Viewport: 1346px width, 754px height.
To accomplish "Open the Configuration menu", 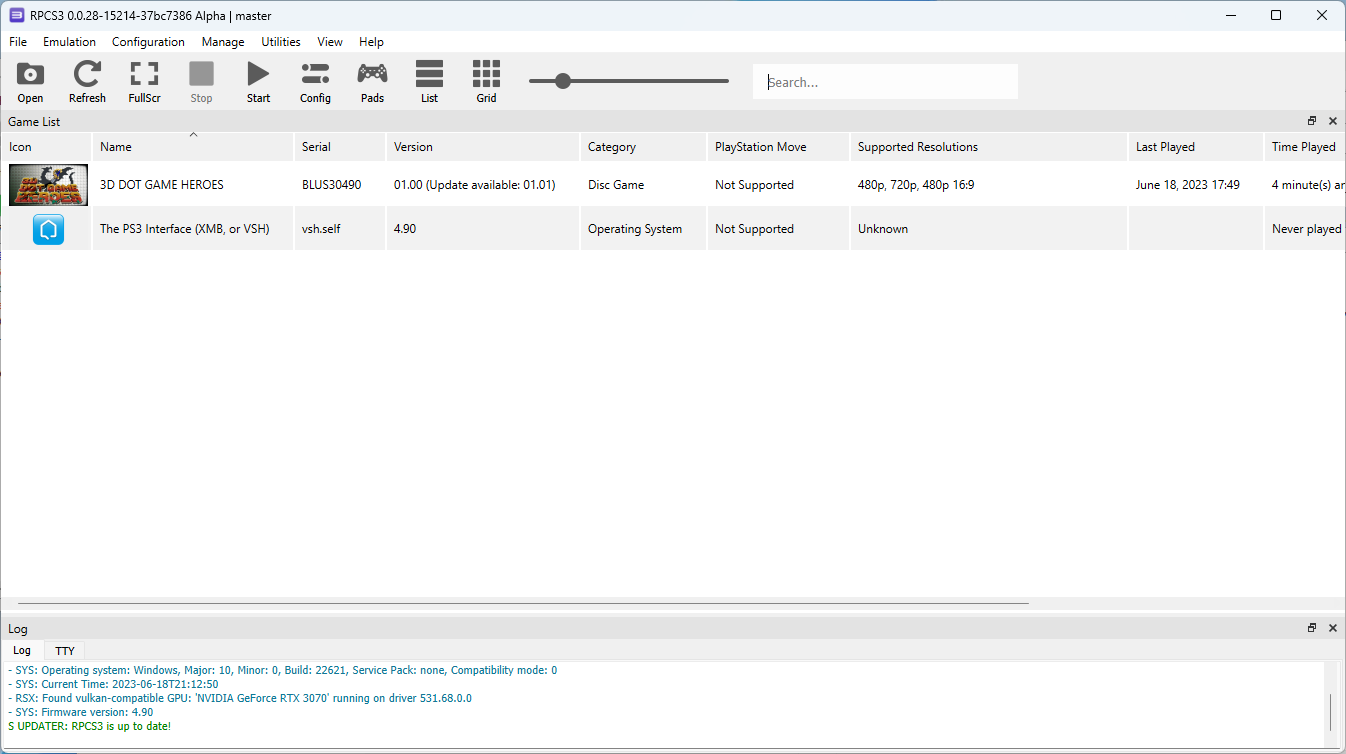I will (148, 42).
